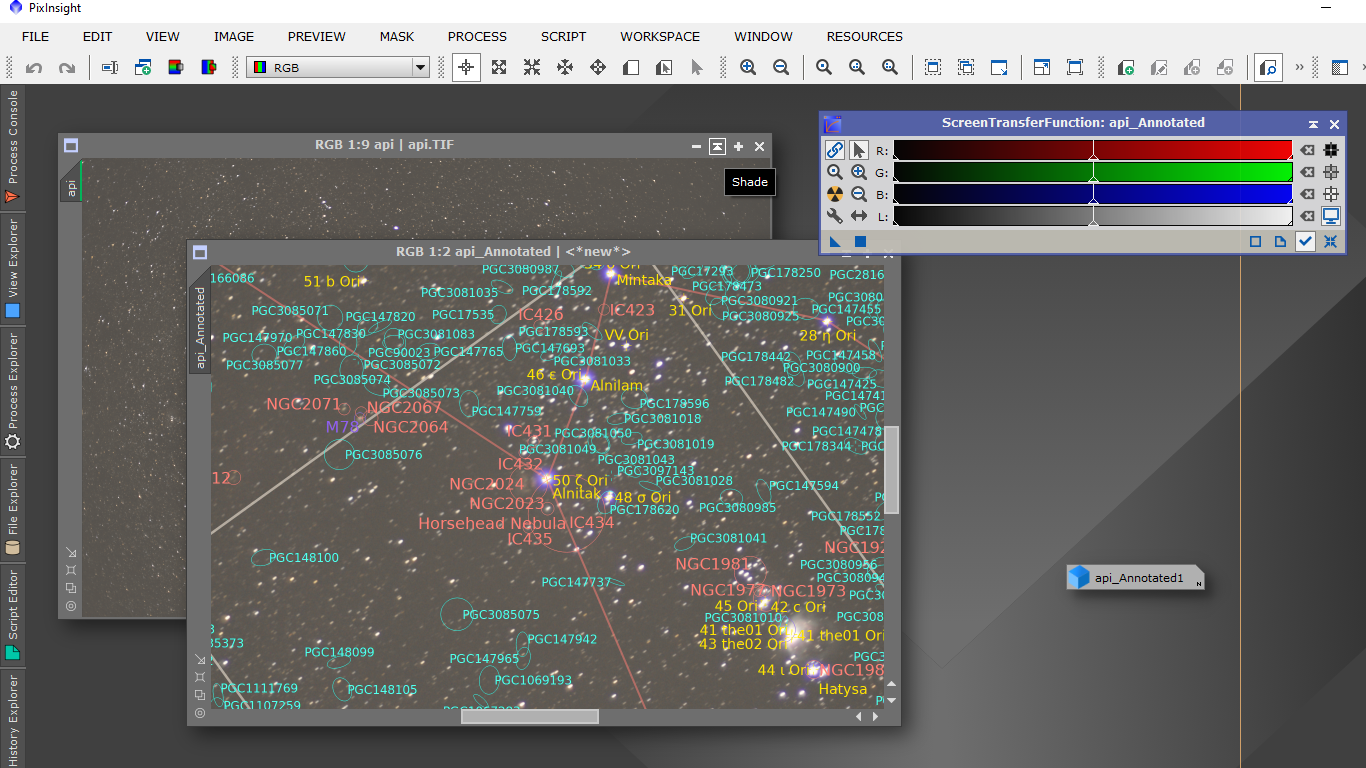Toggle Track View checkmark in STF
1366x768 pixels.
(1305, 241)
